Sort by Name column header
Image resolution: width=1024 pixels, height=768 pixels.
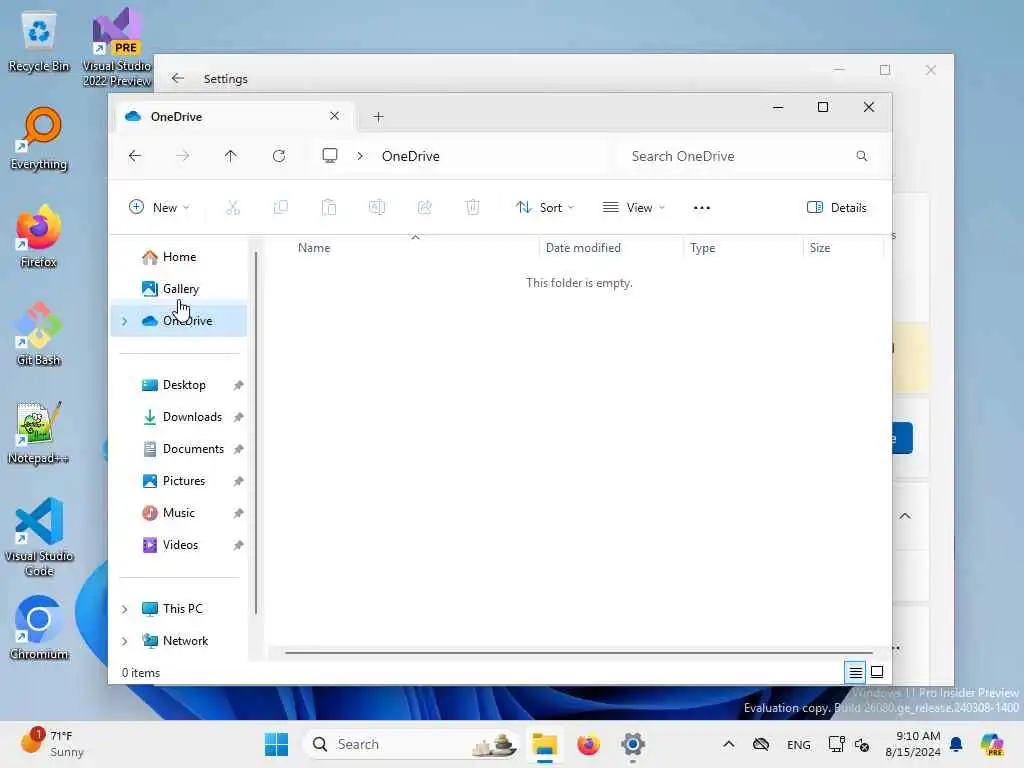415,248
